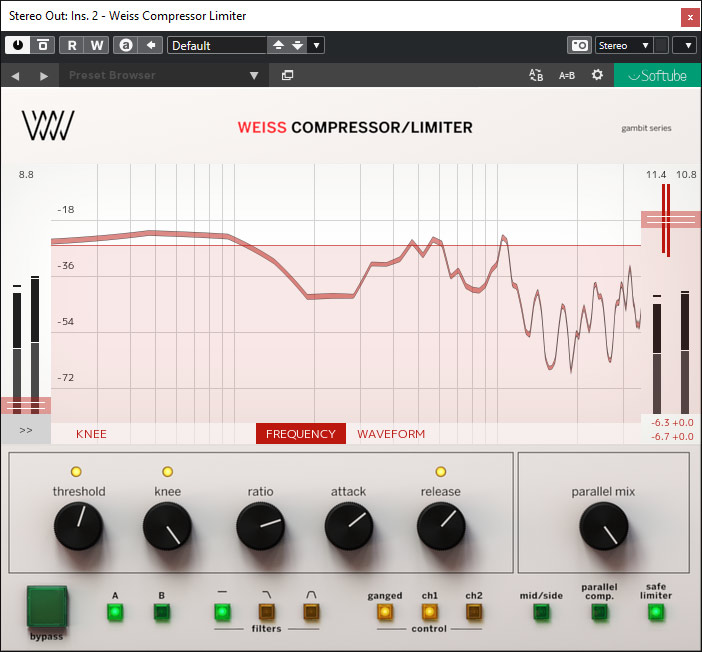Open the Stereo routing dropdown
Screen dimensions: 702x652
point(645,45)
